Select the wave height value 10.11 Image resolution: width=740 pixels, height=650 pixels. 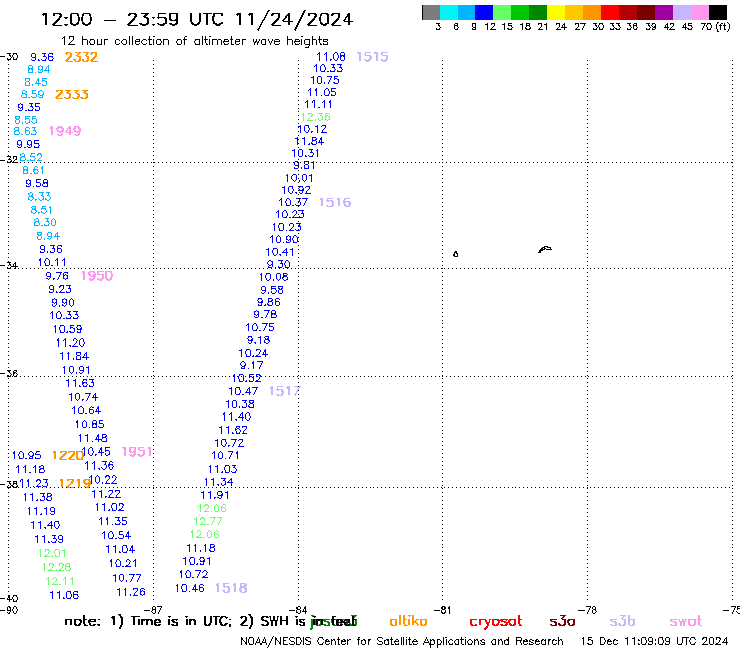(52, 262)
